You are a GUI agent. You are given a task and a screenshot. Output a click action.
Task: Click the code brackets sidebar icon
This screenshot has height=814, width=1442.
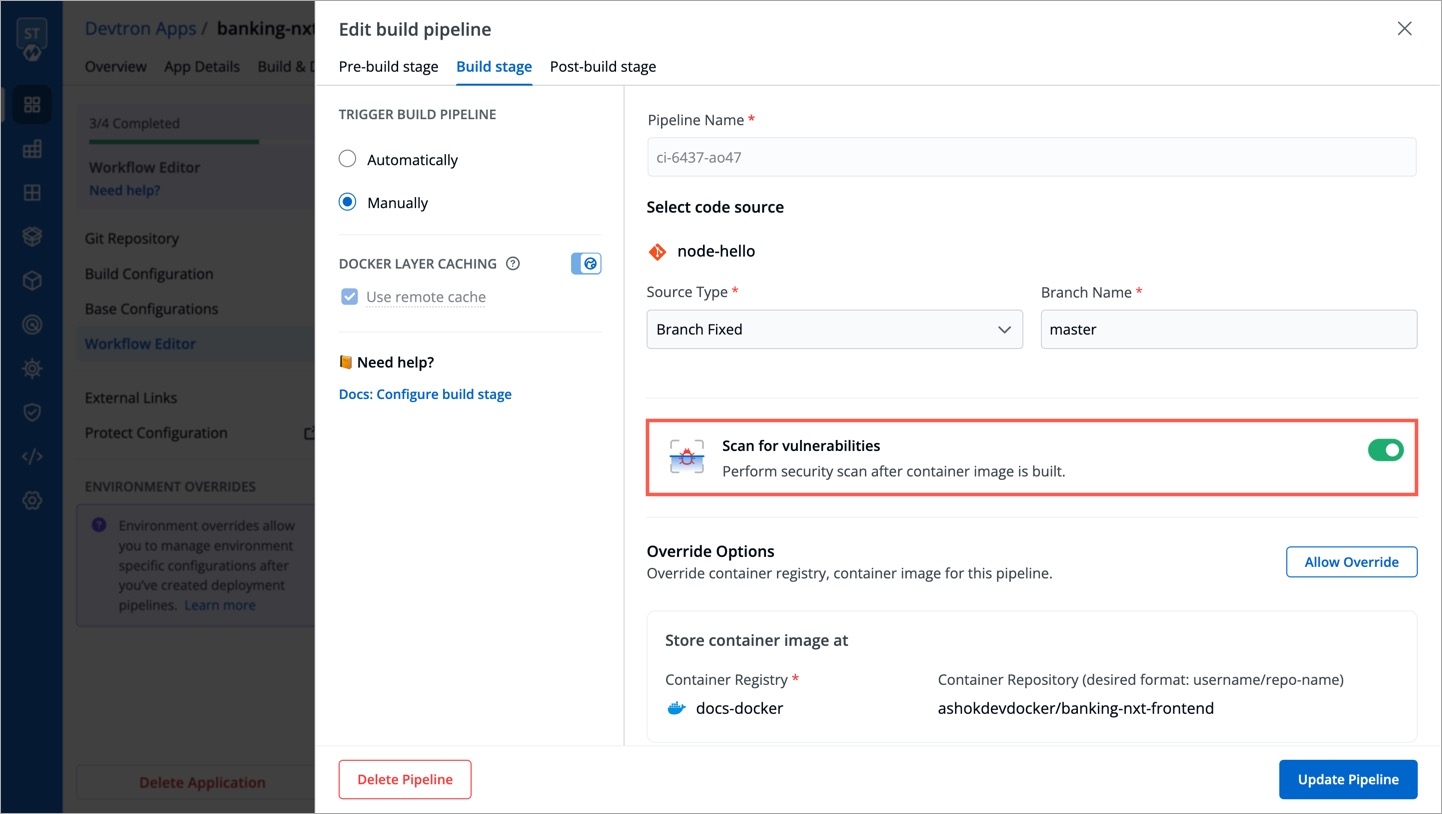point(32,457)
